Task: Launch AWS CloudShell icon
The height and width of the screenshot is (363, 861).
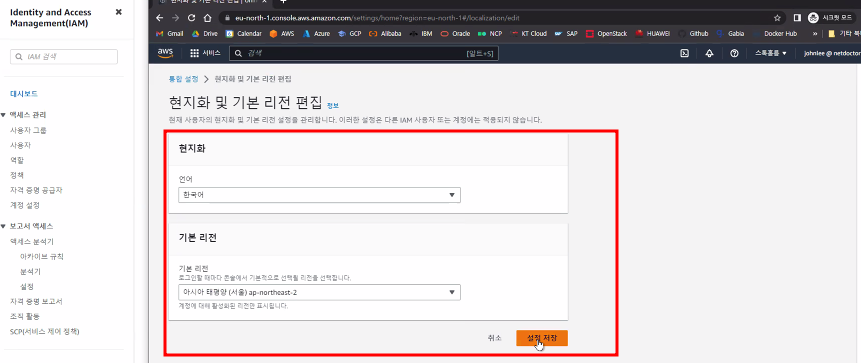Action: (x=685, y=53)
